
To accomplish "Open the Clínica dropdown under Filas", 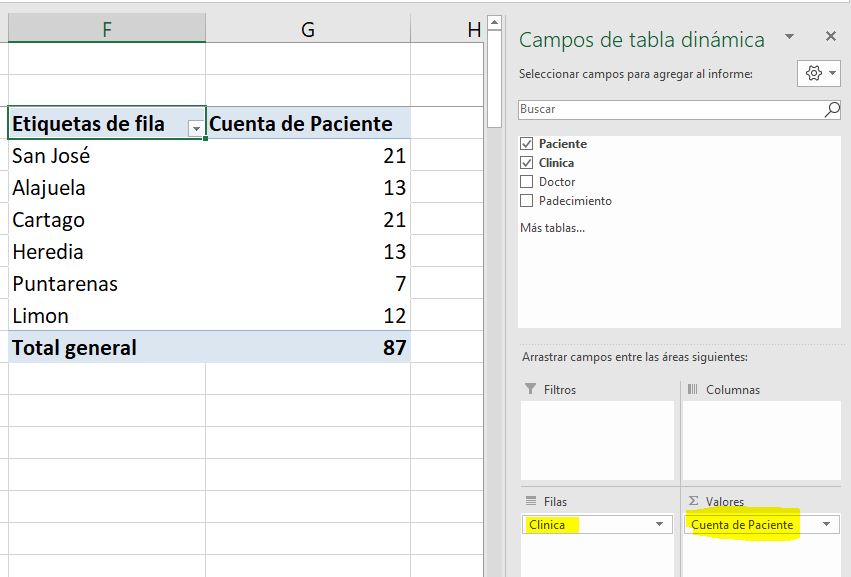I will [659, 523].
